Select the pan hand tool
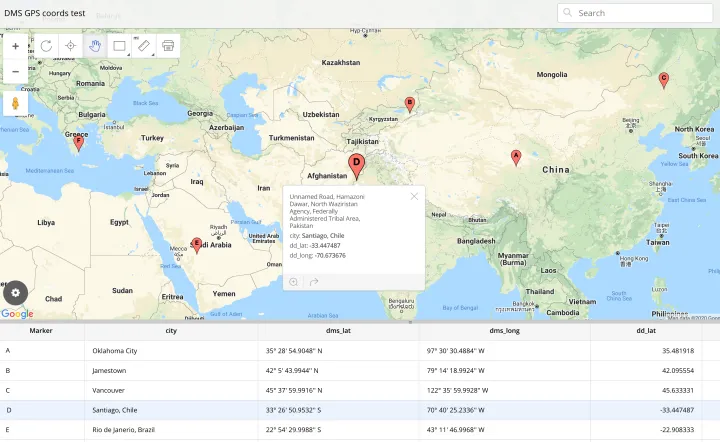720x442 pixels. pos(96,46)
